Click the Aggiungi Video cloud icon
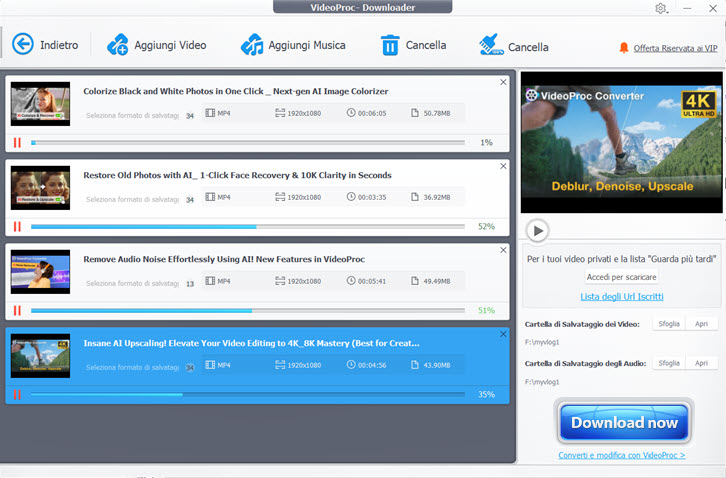The image size is (726, 478). [x=118, y=44]
